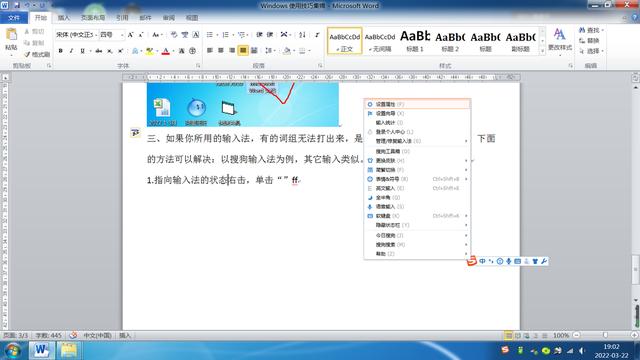This screenshot has height=360, width=640.
Task: Click the Decrease Indent icon
Action: 259,35
